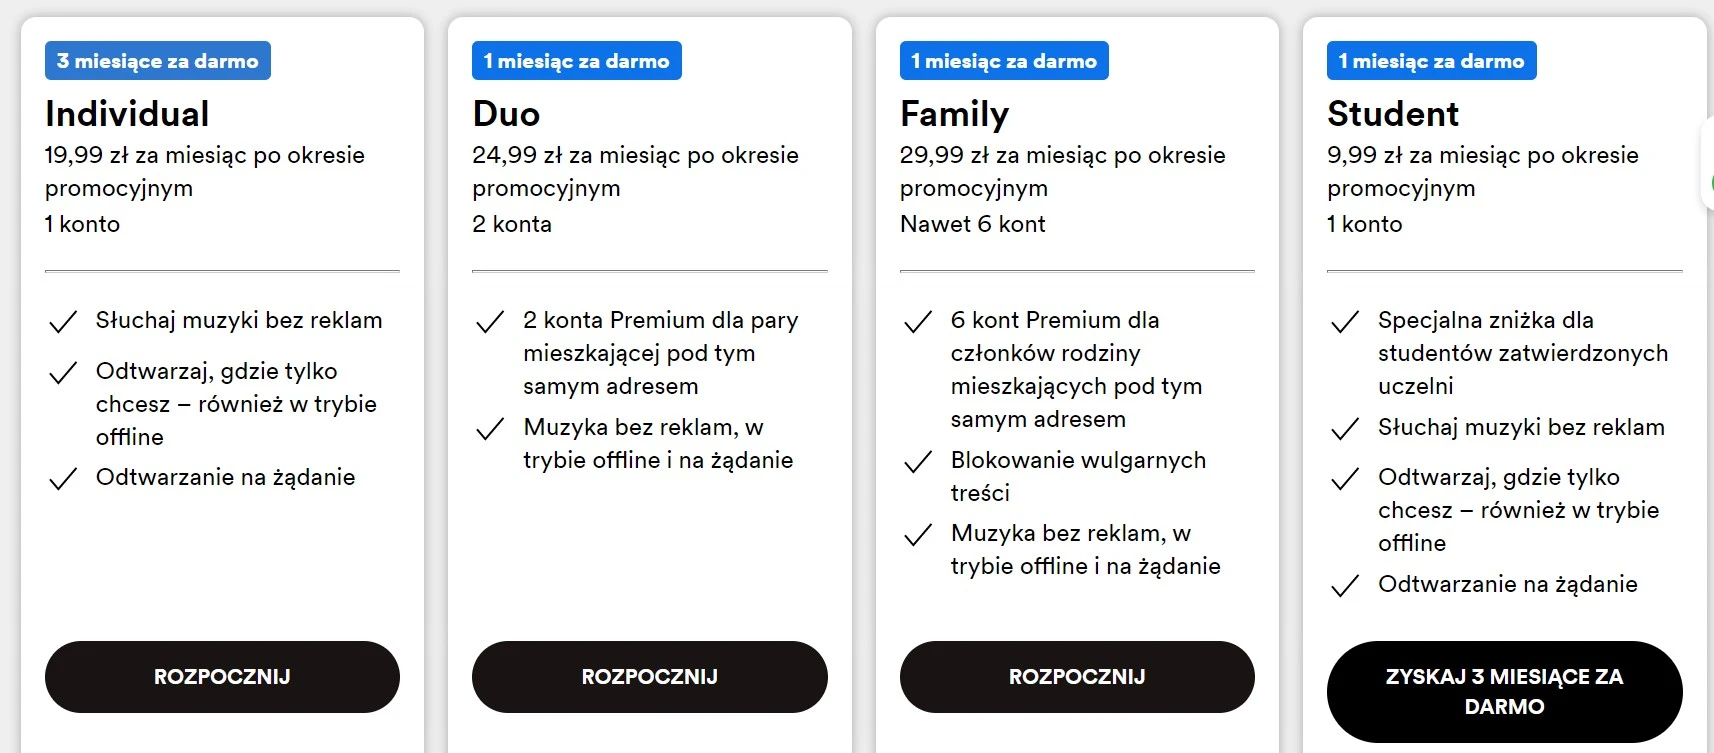Click the checkmark near "Specjalna zniżka dla studentów"

(1344, 320)
